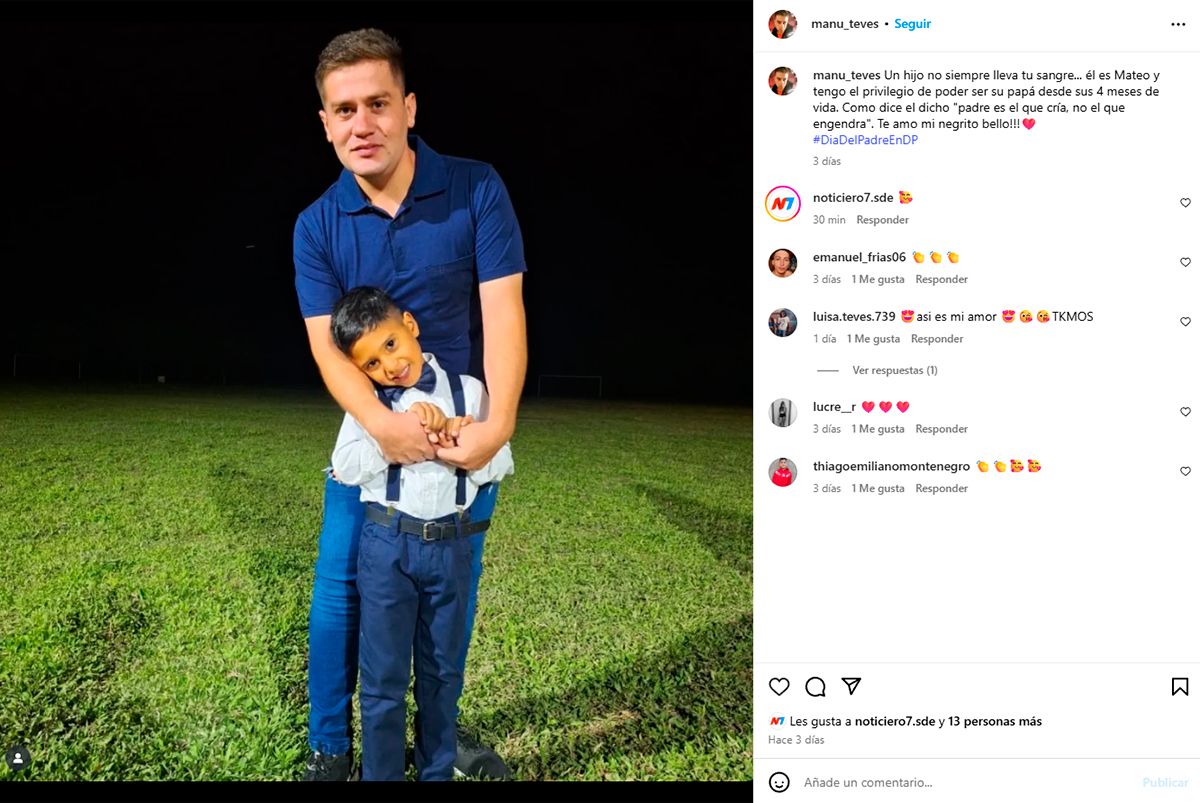Open thiagoemilianomontenegro's profile avatar

(x=783, y=472)
